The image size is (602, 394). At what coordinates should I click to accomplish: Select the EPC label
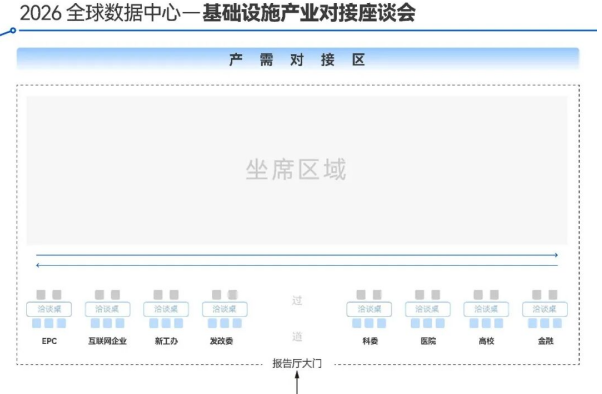tap(49, 341)
